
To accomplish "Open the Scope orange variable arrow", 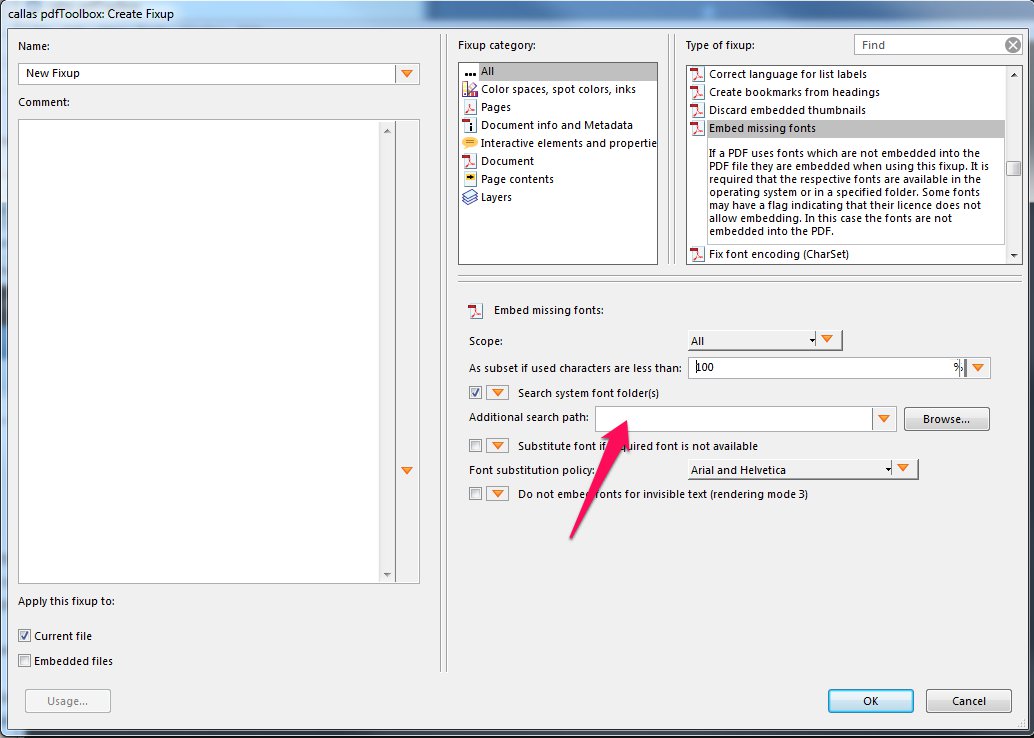I will click(x=828, y=340).
